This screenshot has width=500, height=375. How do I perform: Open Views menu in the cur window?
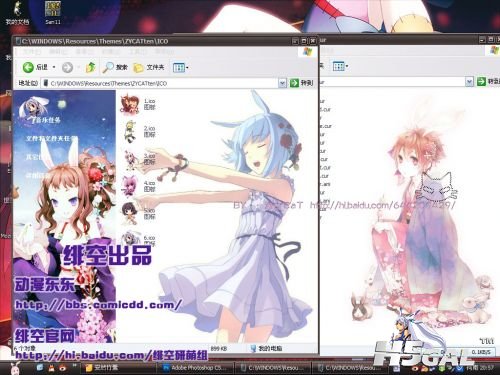pos(340,66)
